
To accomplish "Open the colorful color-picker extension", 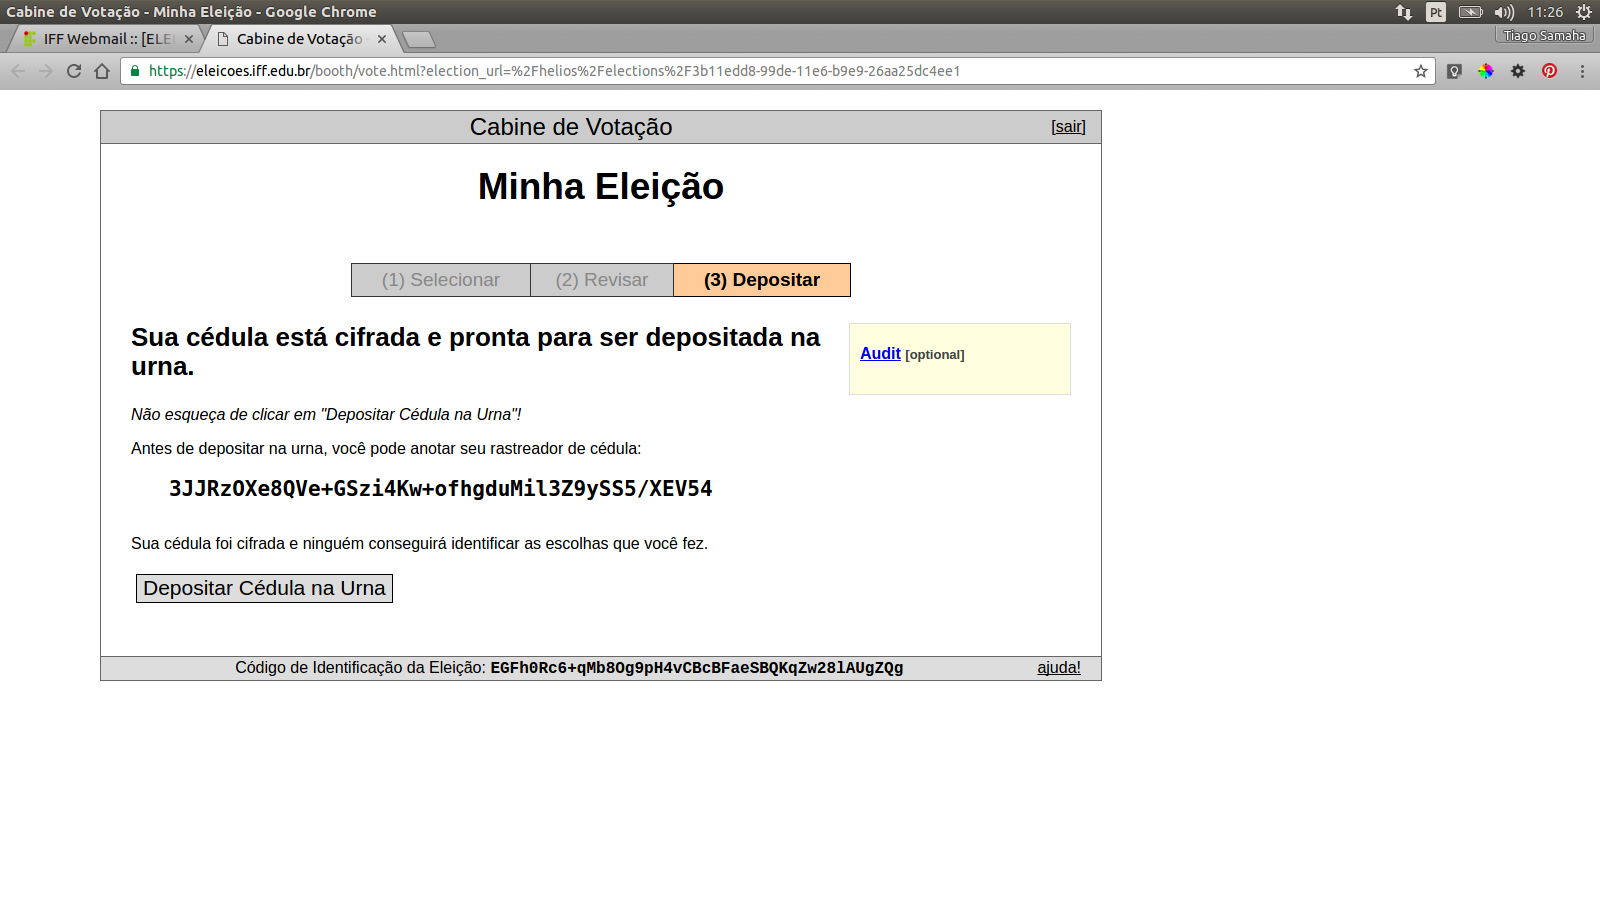I will 1486,71.
